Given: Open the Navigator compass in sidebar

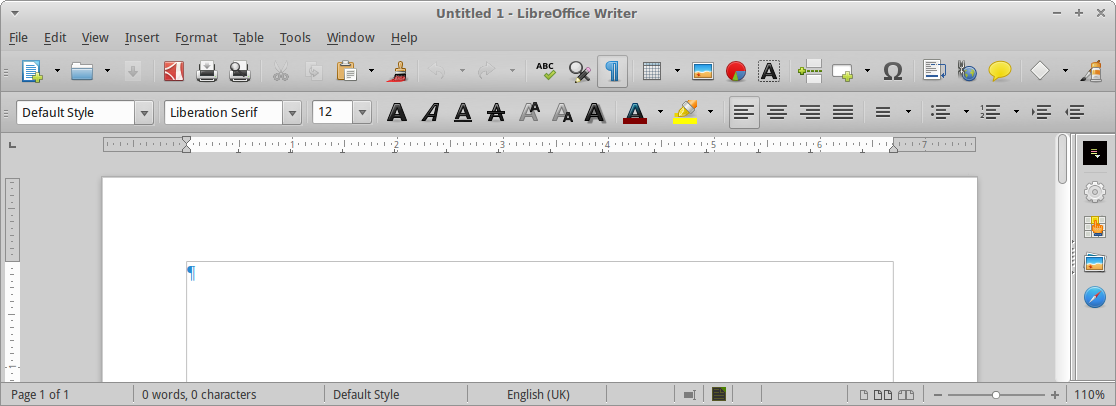Looking at the screenshot, I should point(1095,298).
